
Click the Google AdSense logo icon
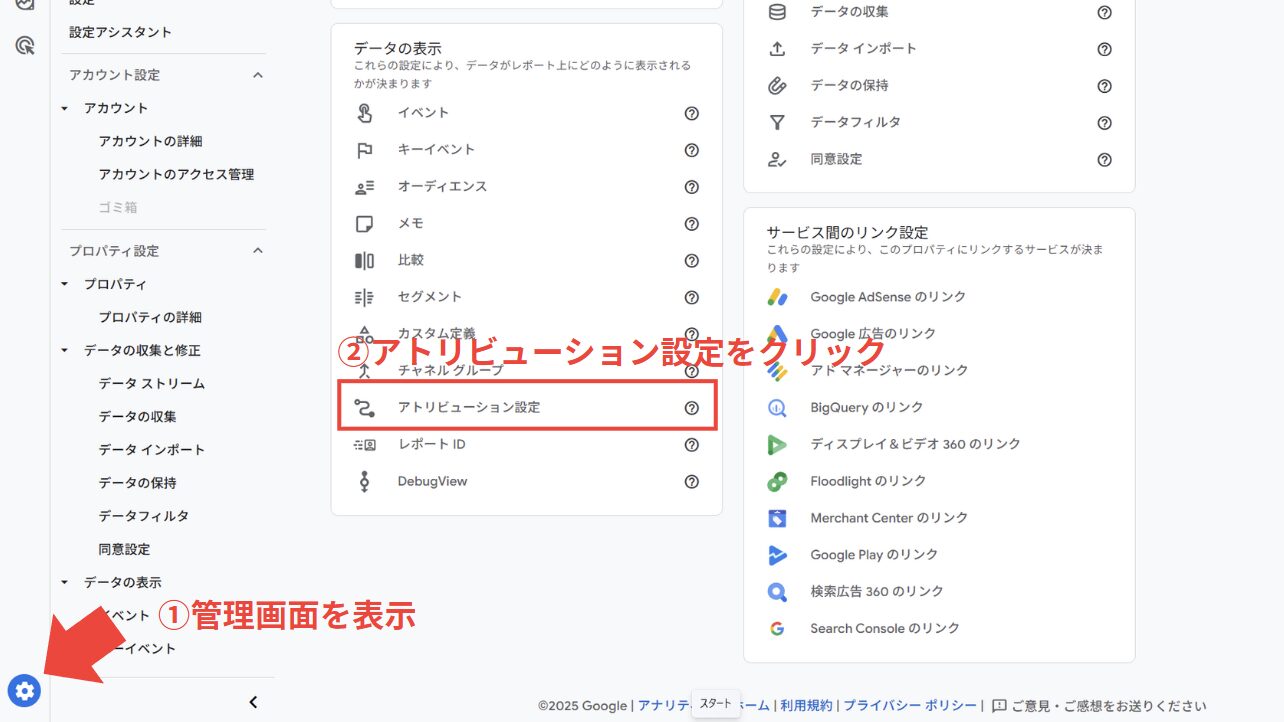(777, 297)
